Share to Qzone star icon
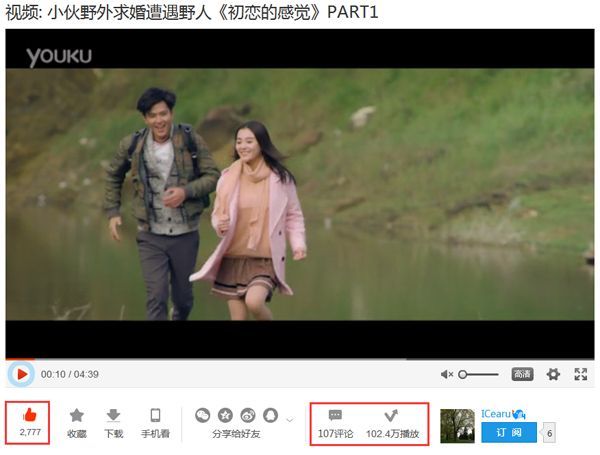The width and height of the screenshot is (600, 455). 225,415
